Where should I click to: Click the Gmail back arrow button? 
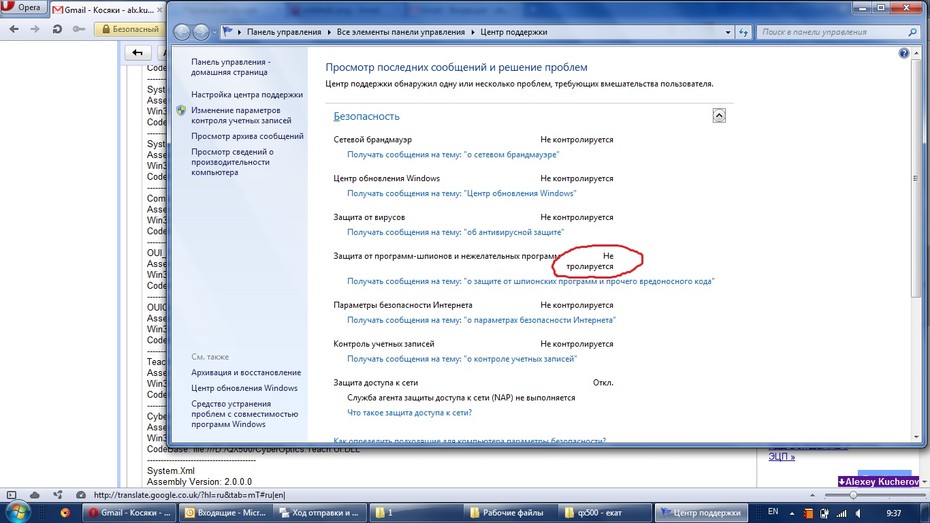click(137, 53)
